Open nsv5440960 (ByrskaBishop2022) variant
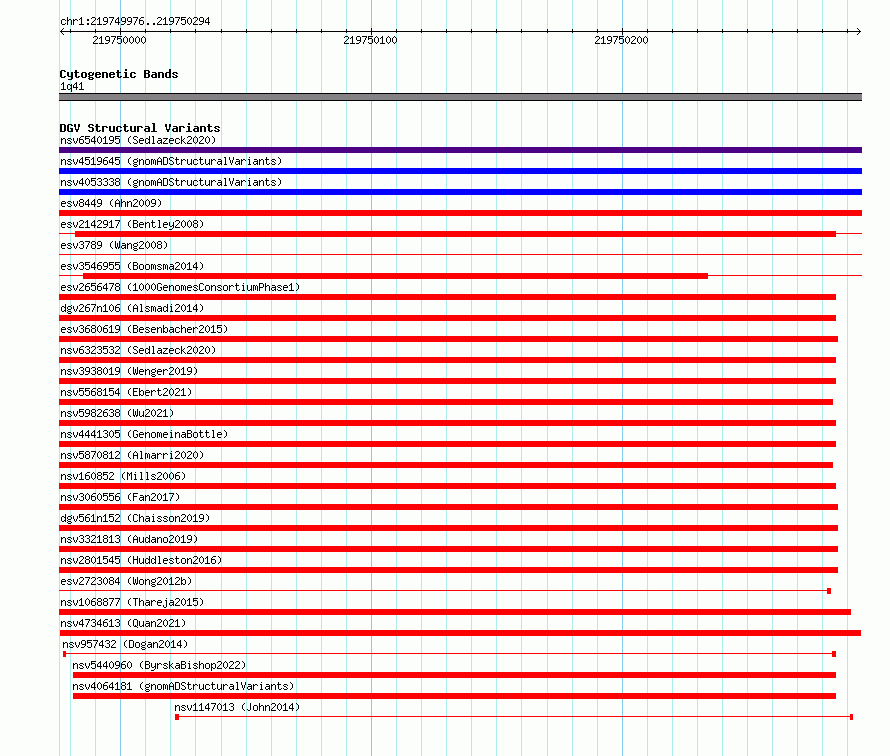 click(159, 665)
